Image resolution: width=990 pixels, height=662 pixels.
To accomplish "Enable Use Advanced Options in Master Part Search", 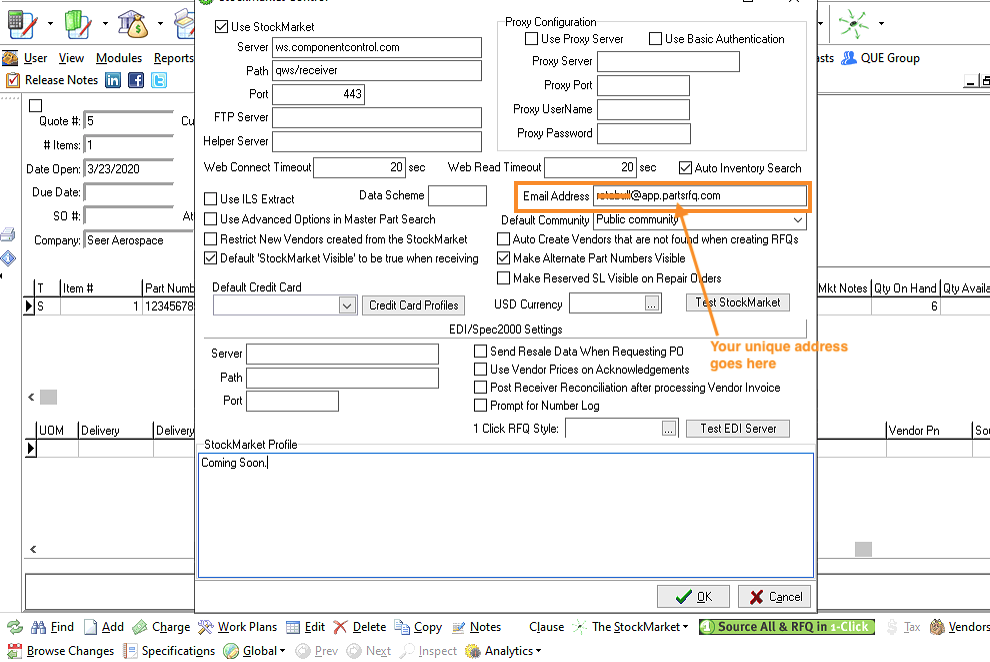I will point(211,219).
